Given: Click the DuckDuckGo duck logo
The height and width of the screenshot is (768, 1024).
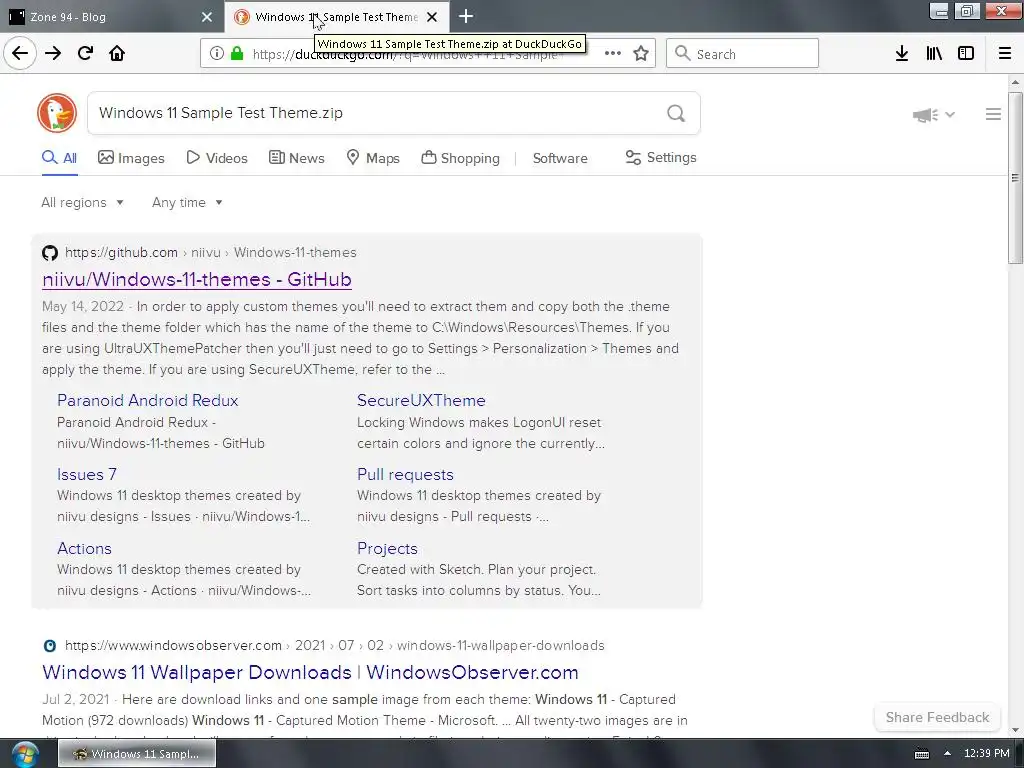Looking at the screenshot, I should 57,113.
